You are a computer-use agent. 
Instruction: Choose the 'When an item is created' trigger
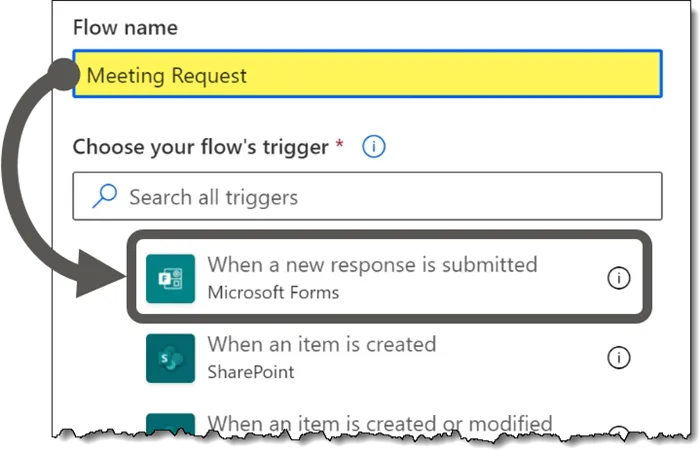pos(321,344)
